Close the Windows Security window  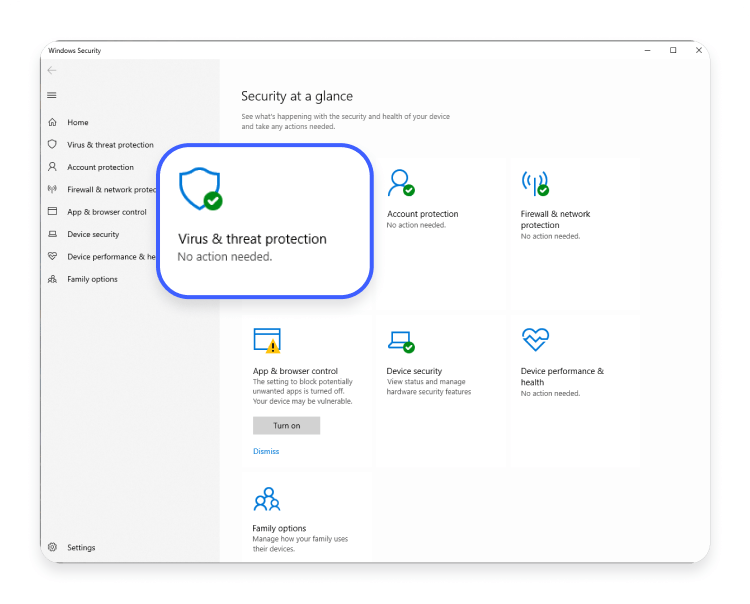point(699,50)
